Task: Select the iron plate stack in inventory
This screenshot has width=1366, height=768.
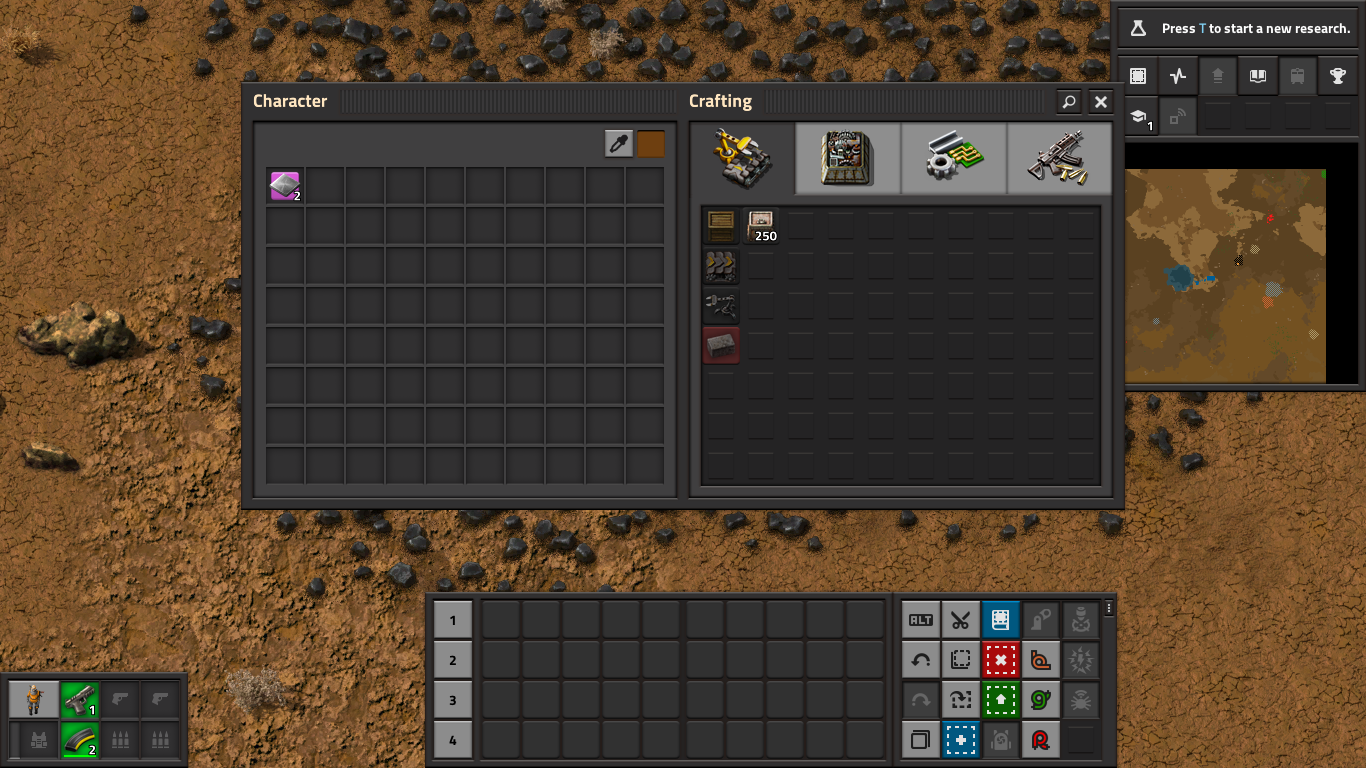Action: [285, 186]
